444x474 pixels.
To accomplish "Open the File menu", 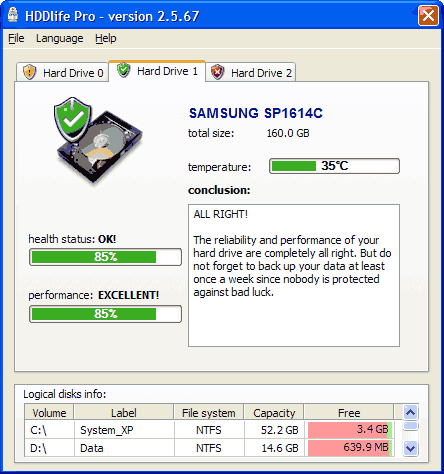I will pyautogui.click(x=16, y=38).
